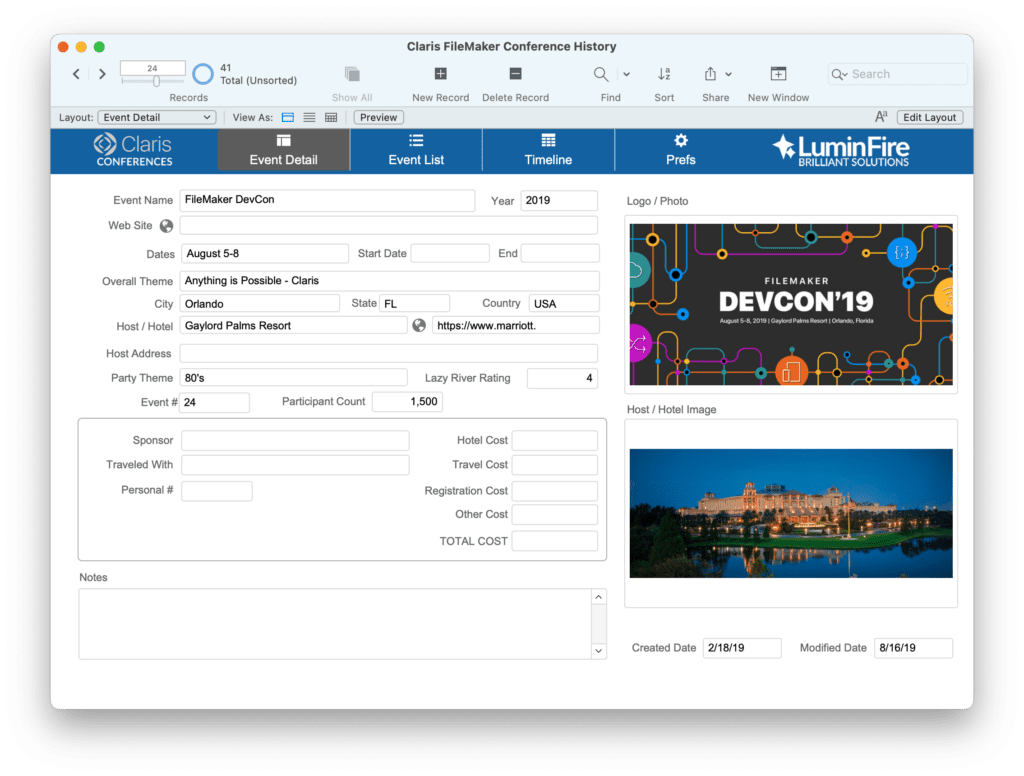
Task: Click the Delete Record minus icon
Action: [x=515, y=74]
